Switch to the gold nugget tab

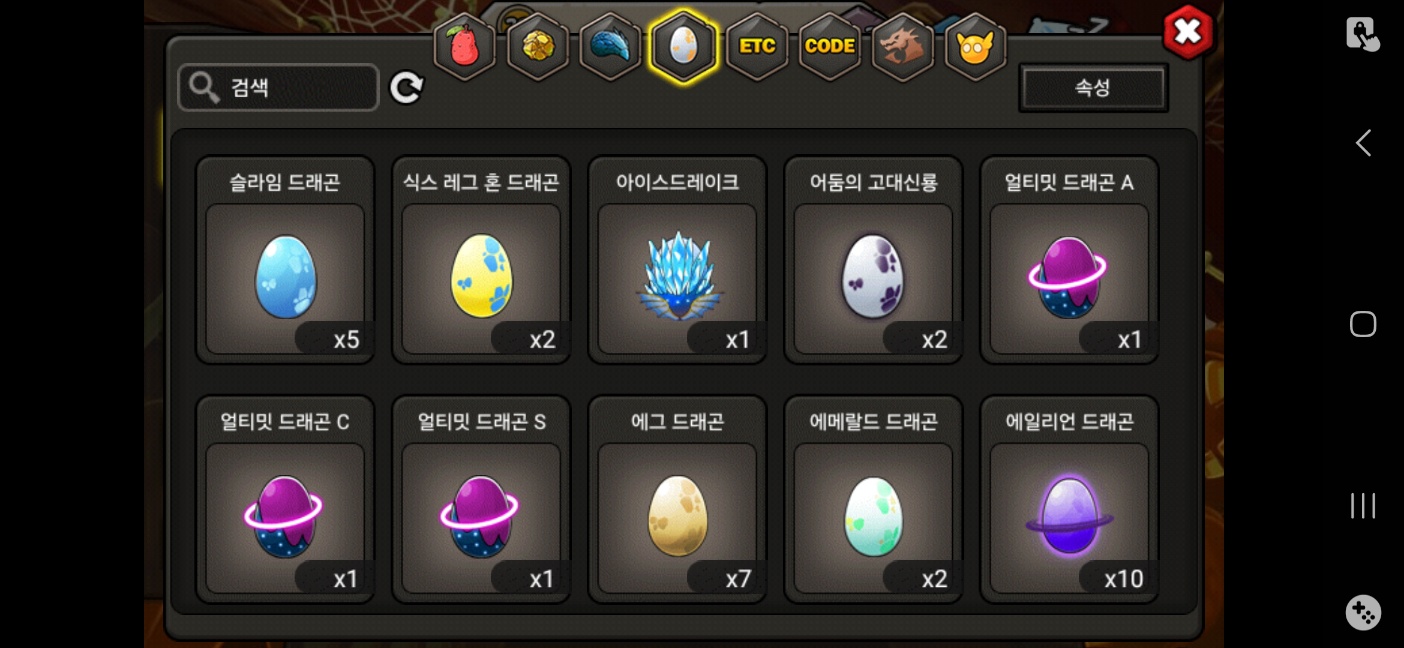click(x=538, y=46)
